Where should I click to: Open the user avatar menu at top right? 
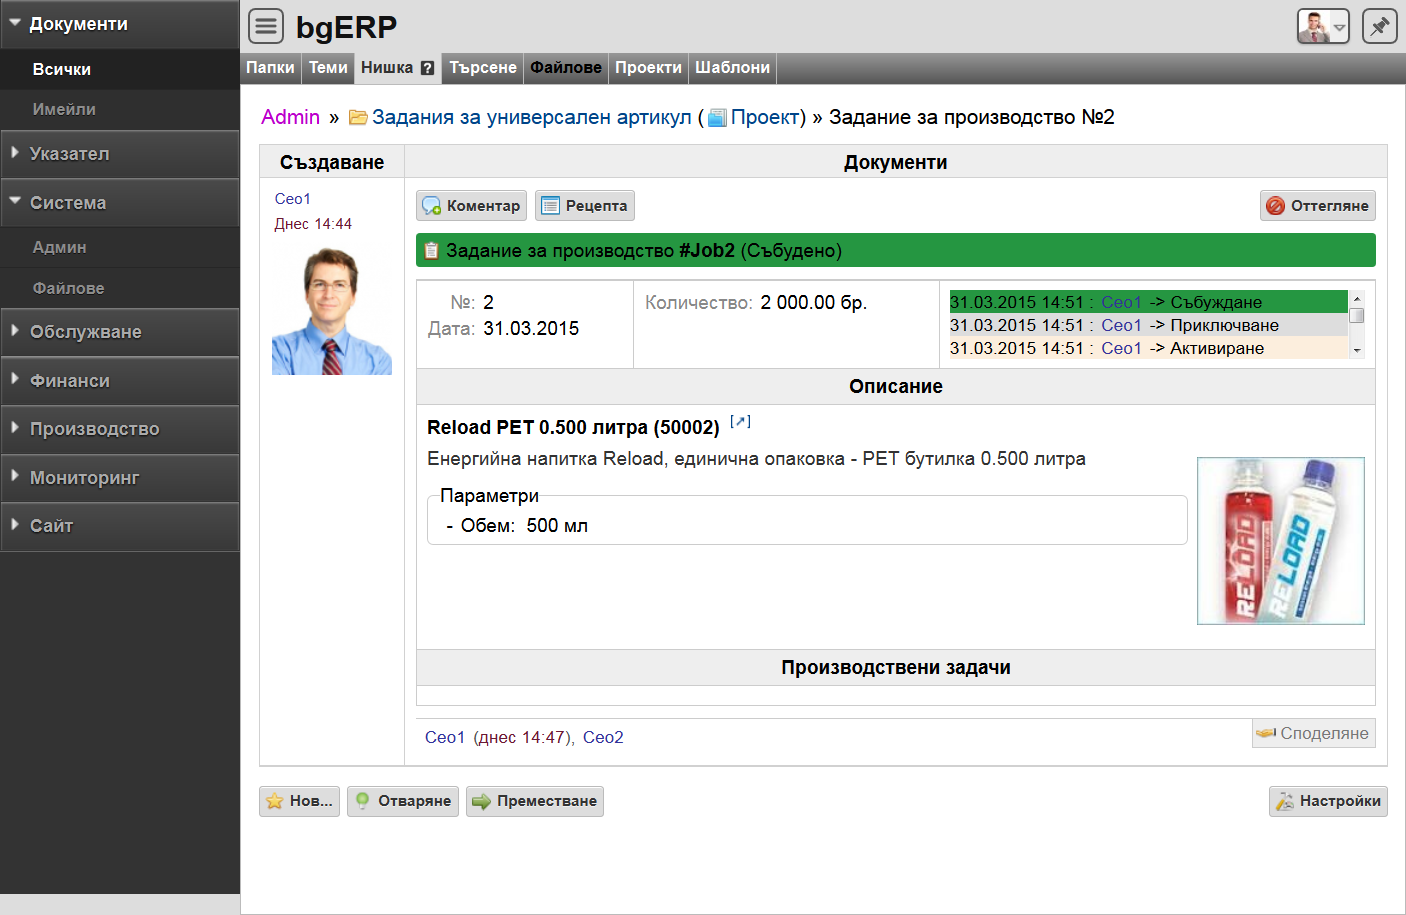pyautogui.click(x=1322, y=26)
